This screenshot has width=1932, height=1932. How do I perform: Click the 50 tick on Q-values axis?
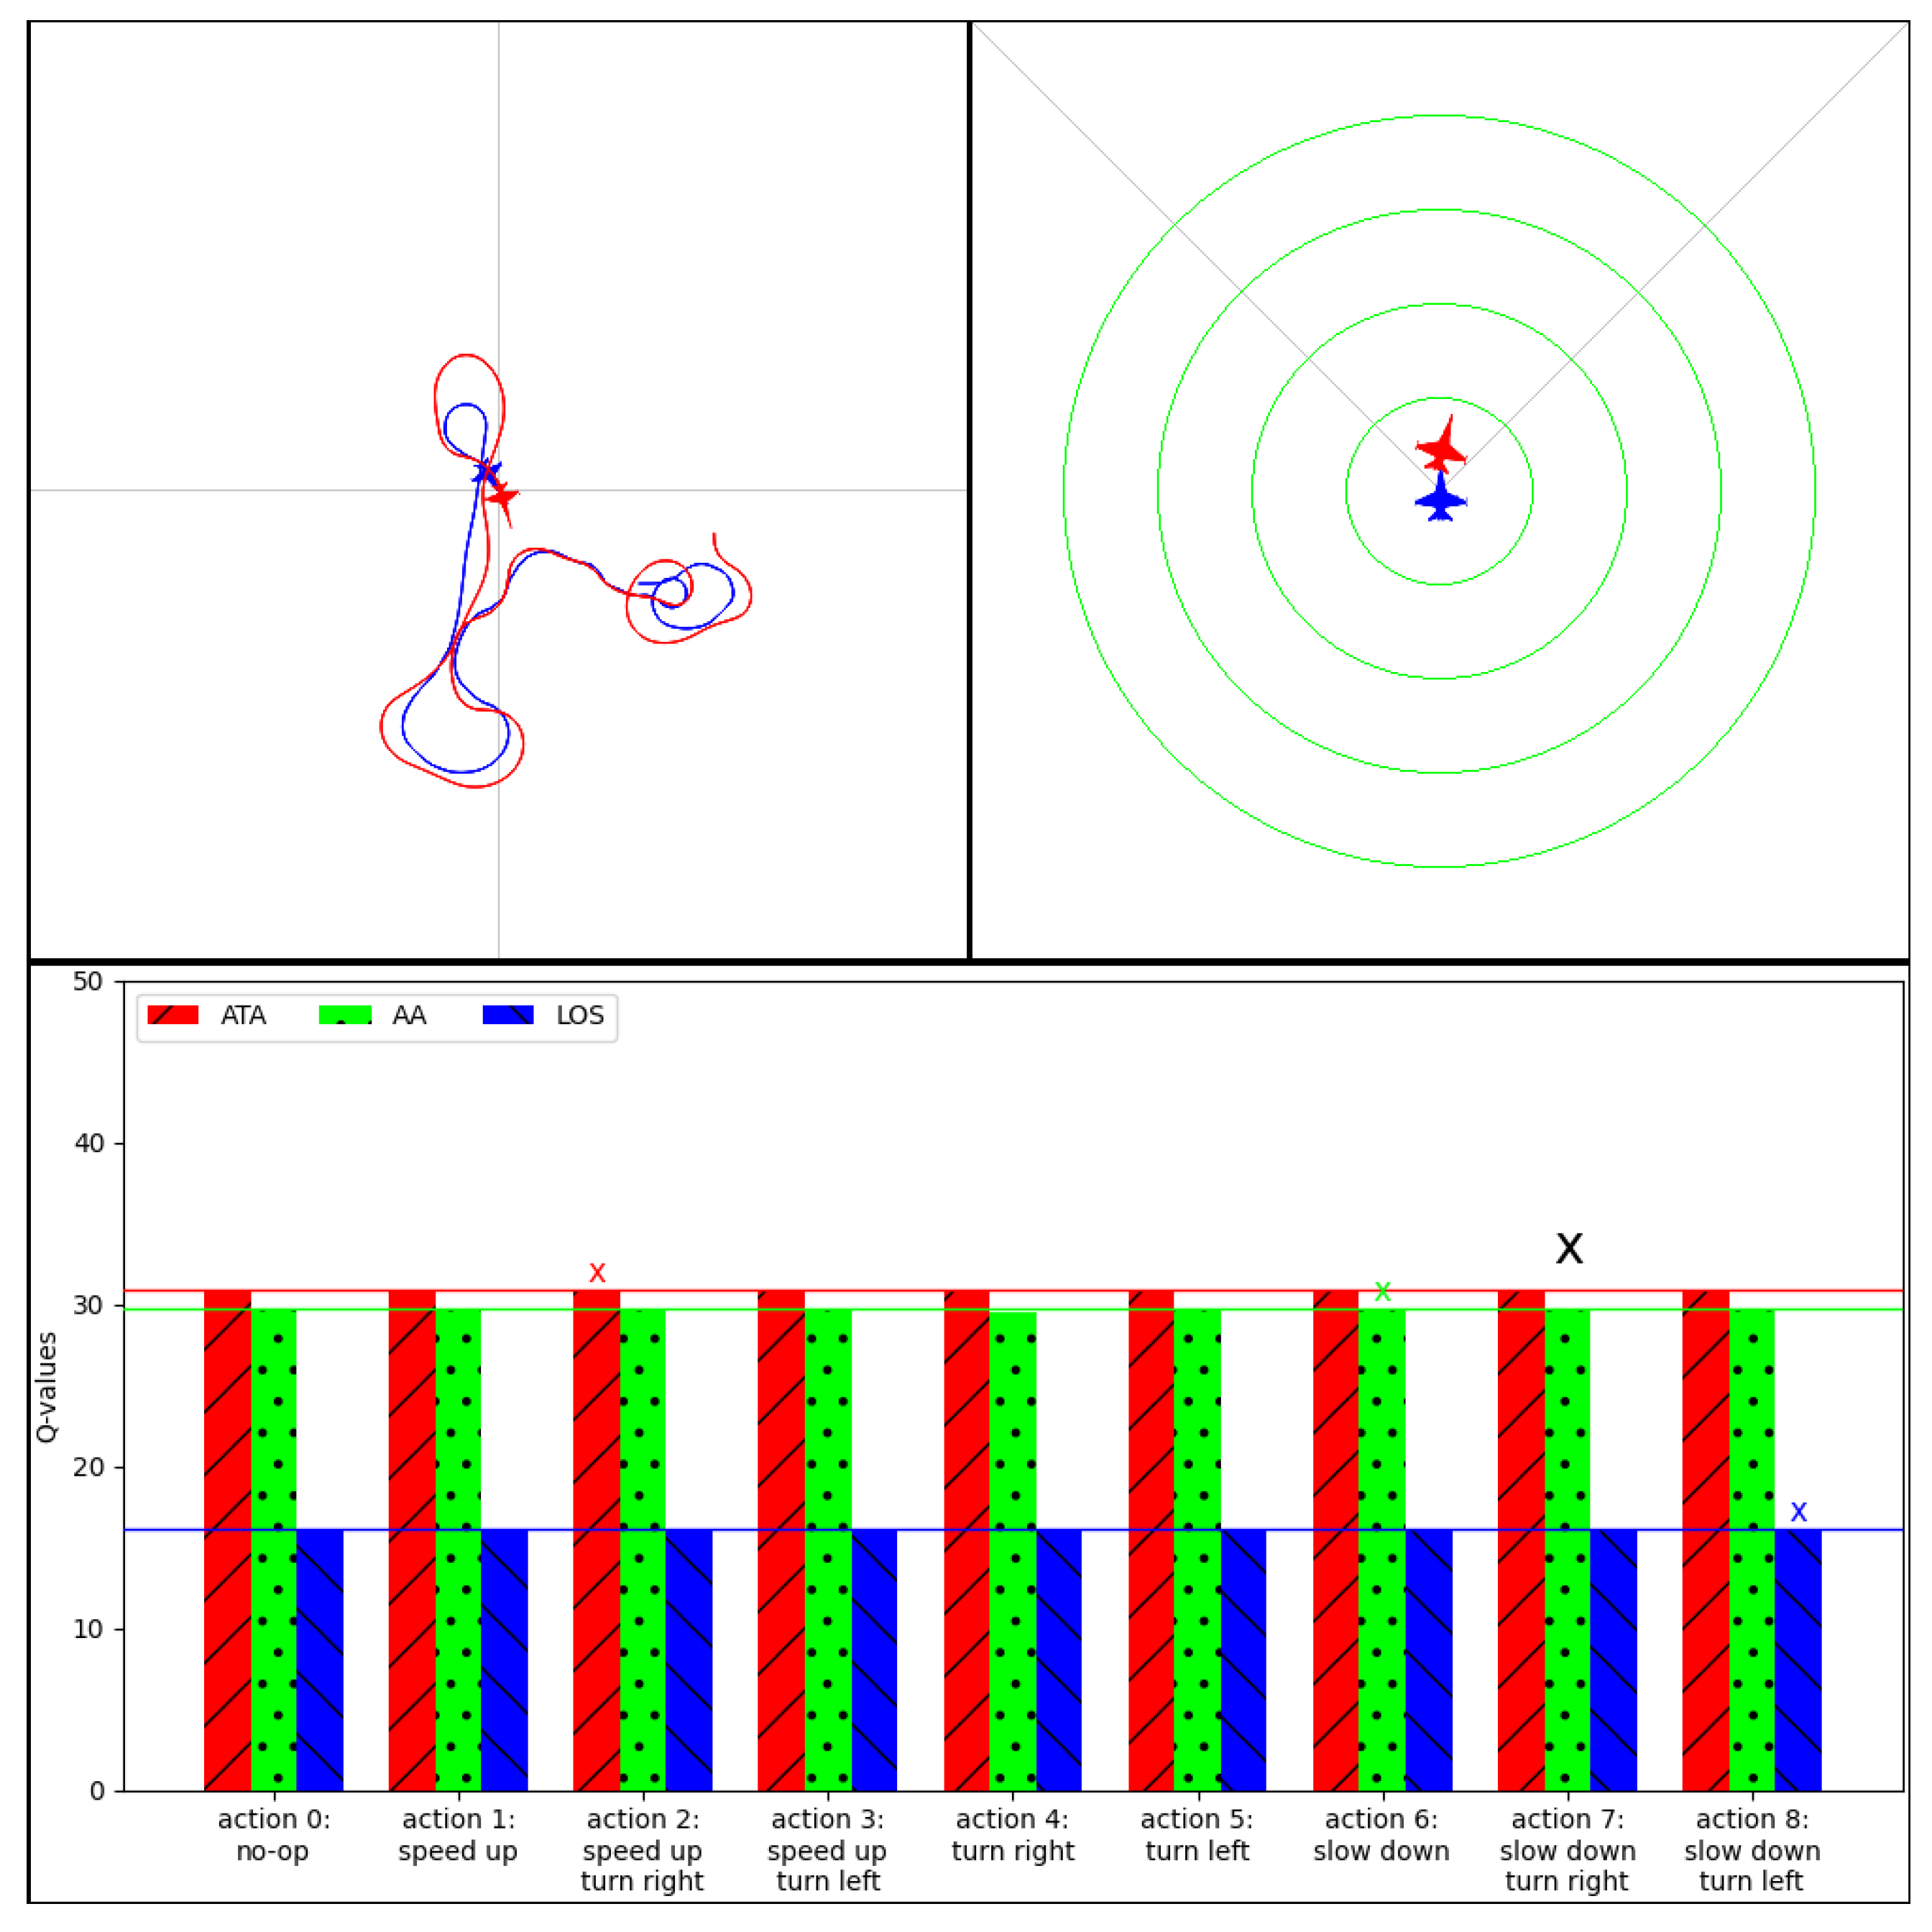[x=88, y=981]
